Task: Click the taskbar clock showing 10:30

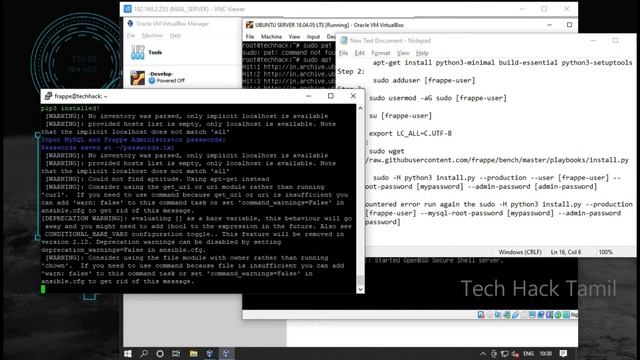Action: click(546, 354)
